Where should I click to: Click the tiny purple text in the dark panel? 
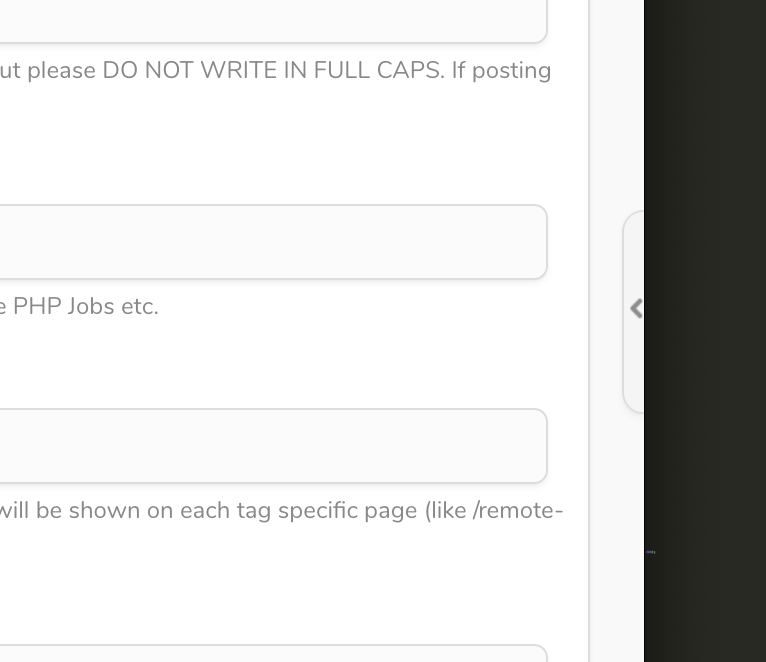(650, 552)
